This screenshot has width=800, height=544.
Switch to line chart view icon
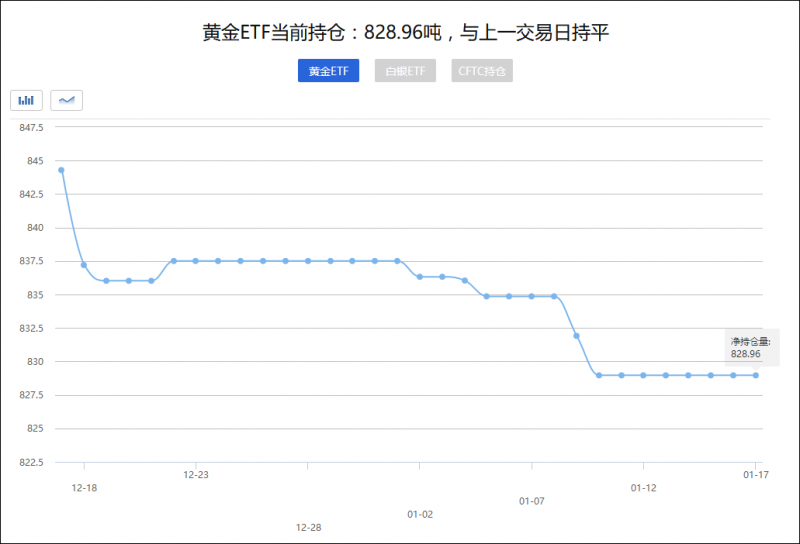click(66, 100)
